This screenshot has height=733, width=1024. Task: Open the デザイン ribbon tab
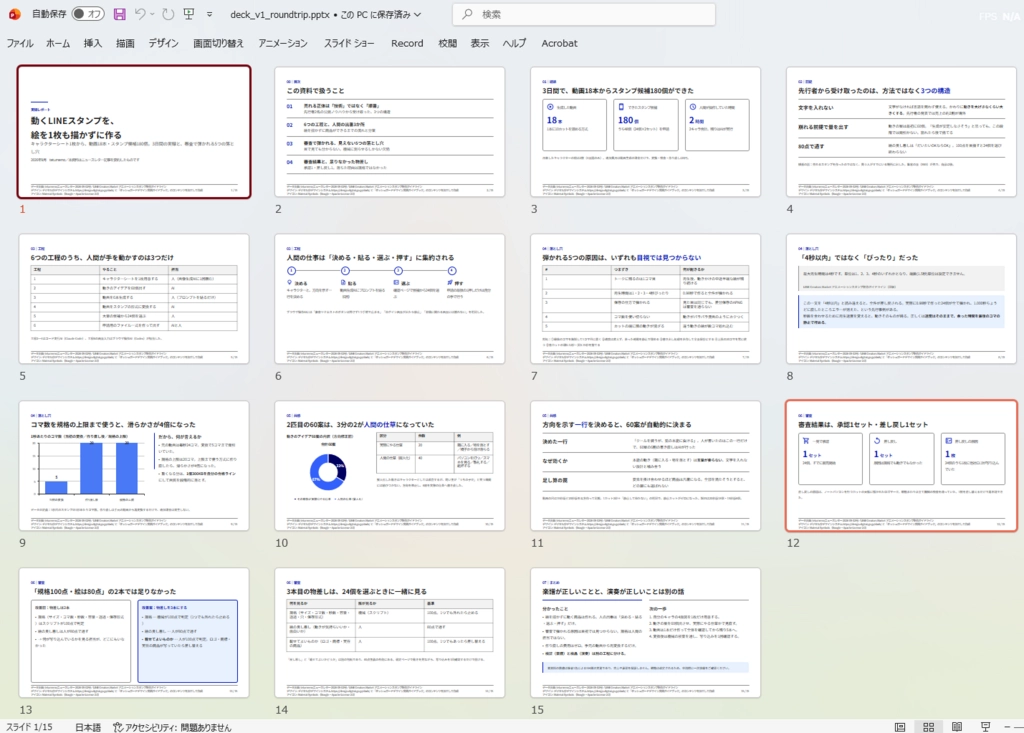163,43
